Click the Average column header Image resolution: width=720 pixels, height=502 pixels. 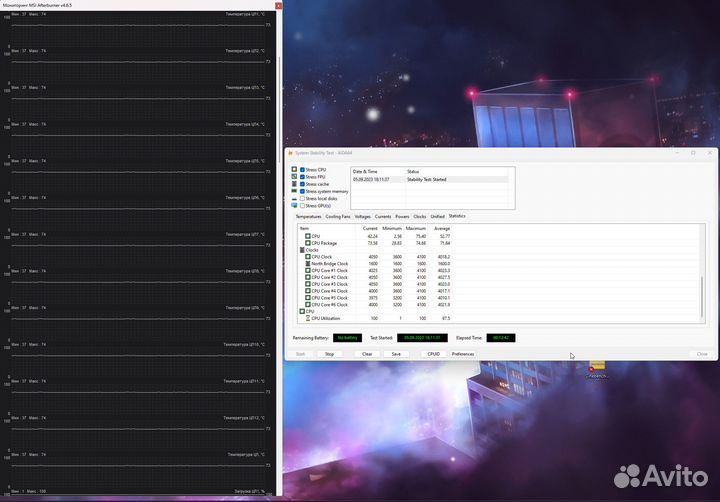pyautogui.click(x=440, y=228)
